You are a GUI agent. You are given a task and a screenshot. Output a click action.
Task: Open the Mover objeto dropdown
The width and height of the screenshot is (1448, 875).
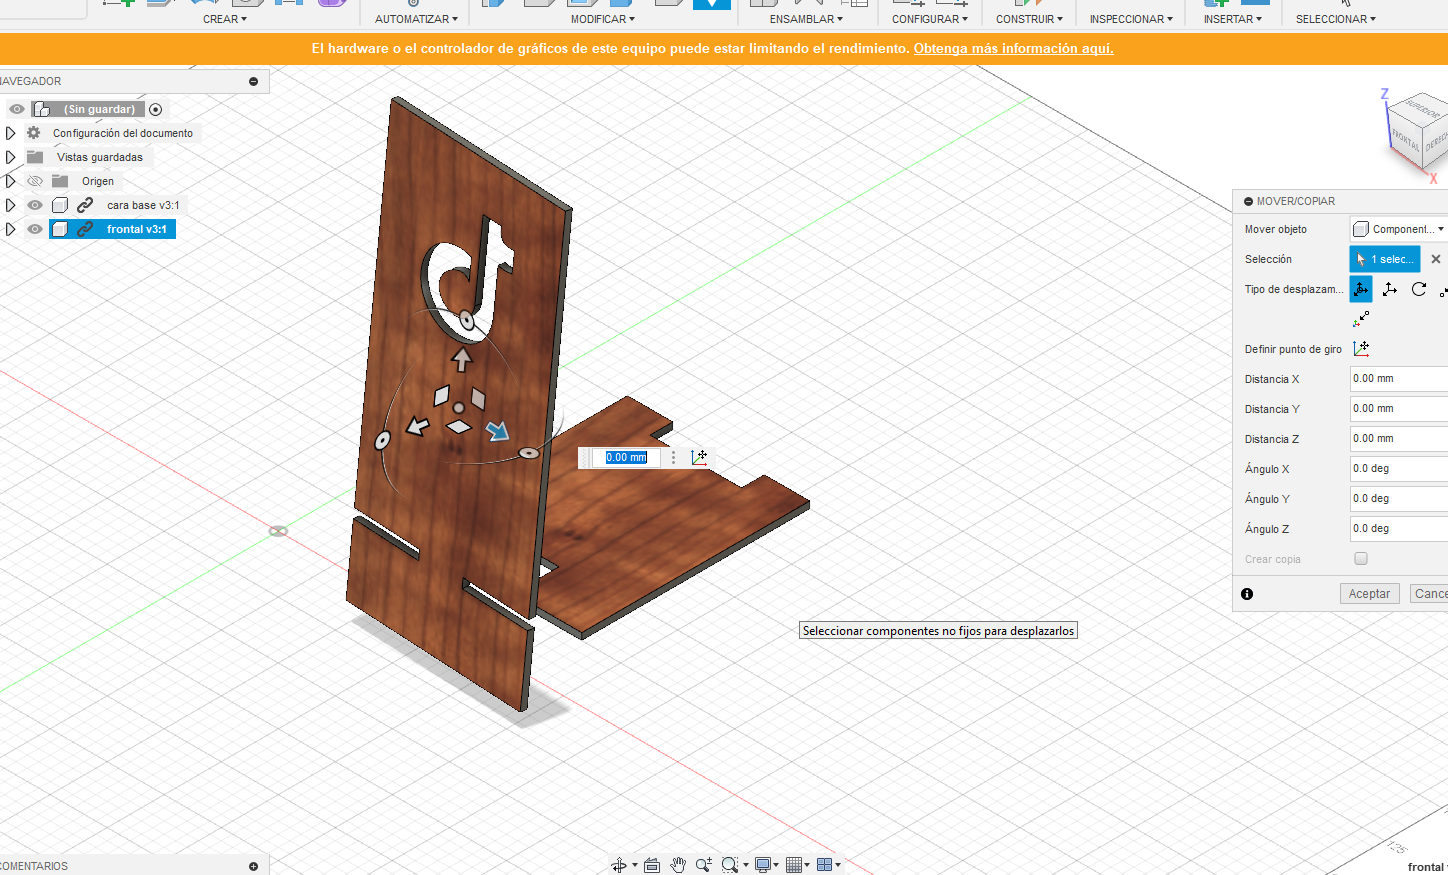pyautogui.click(x=1399, y=229)
